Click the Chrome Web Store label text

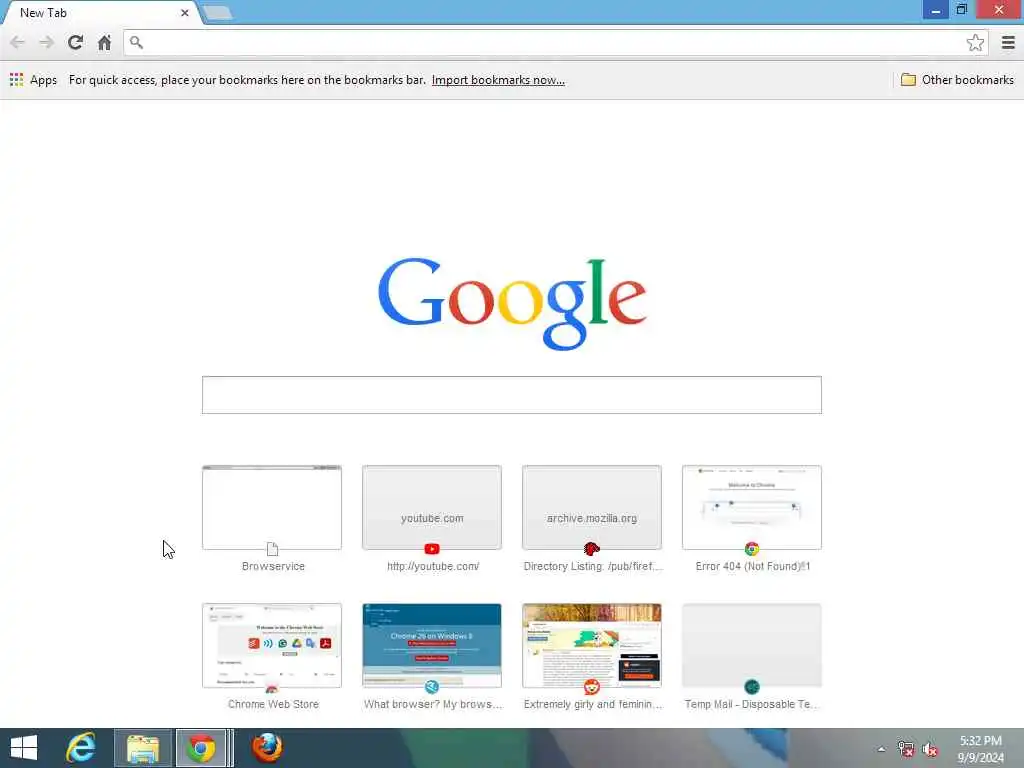click(273, 704)
